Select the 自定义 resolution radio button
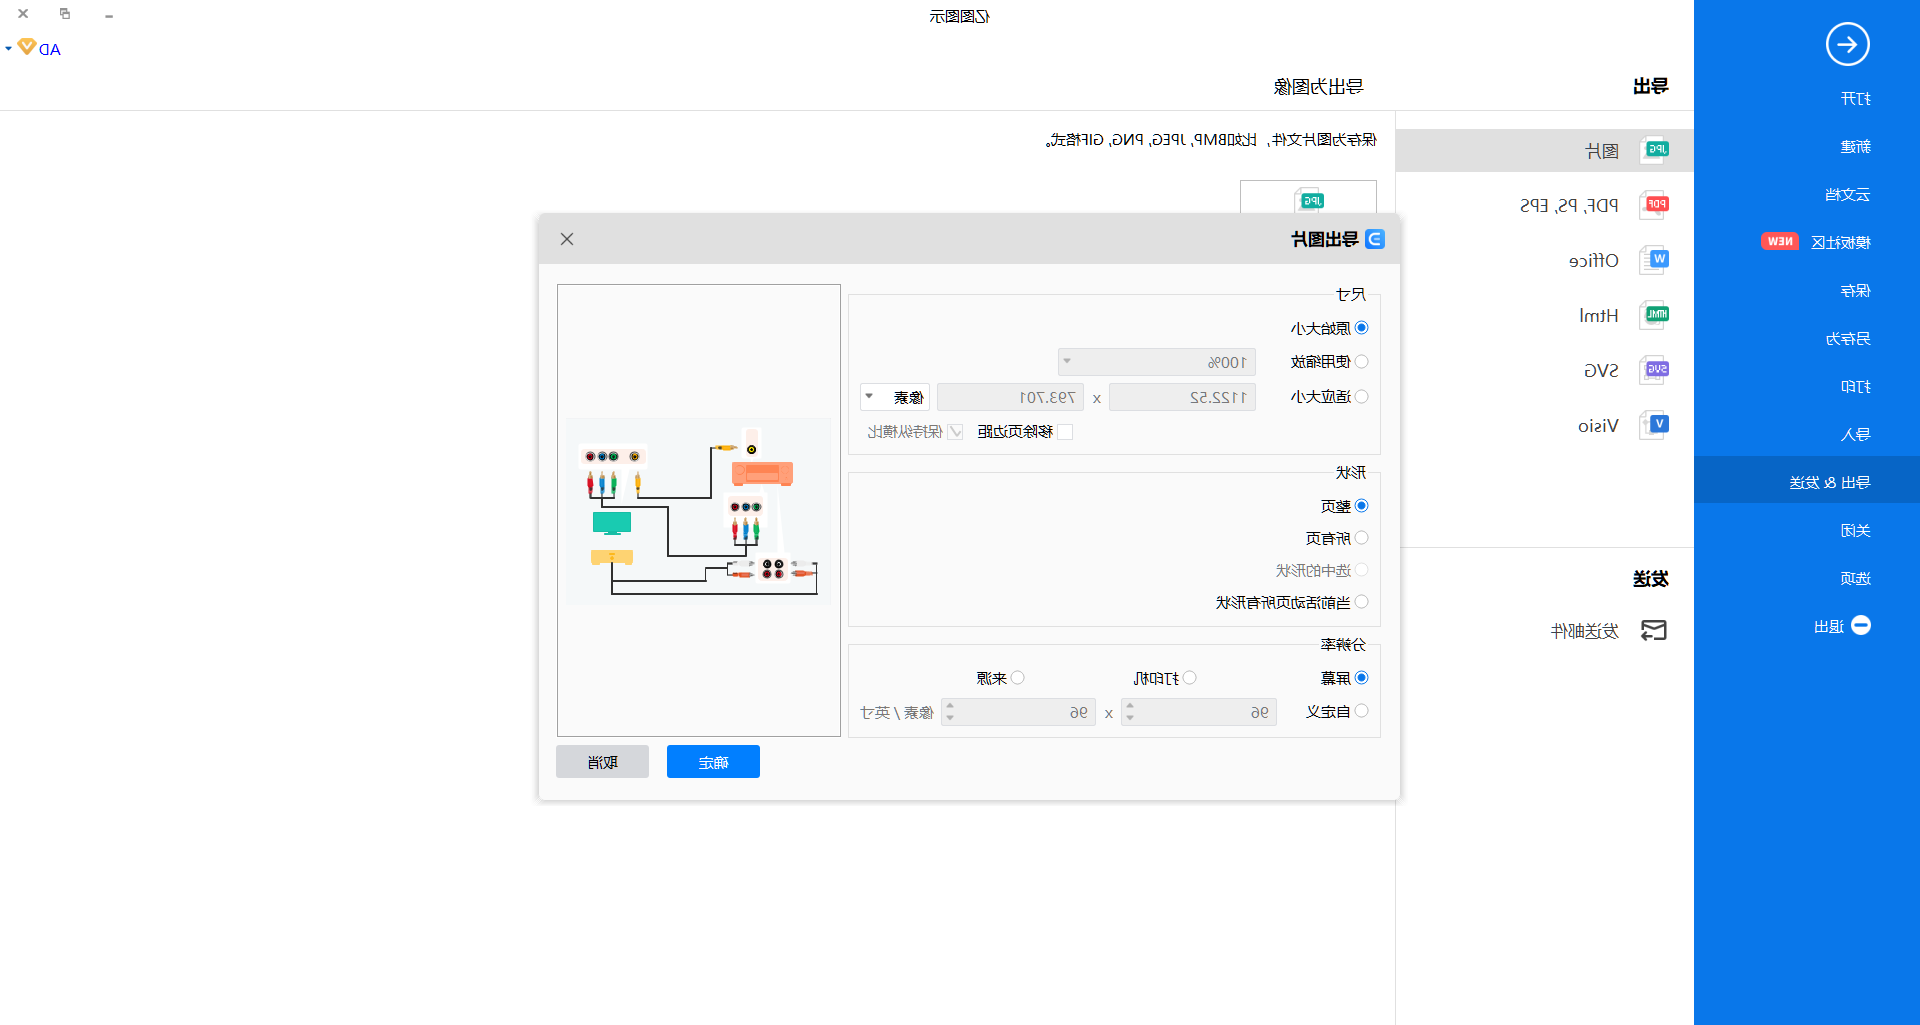1920x1025 pixels. tap(1361, 711)
